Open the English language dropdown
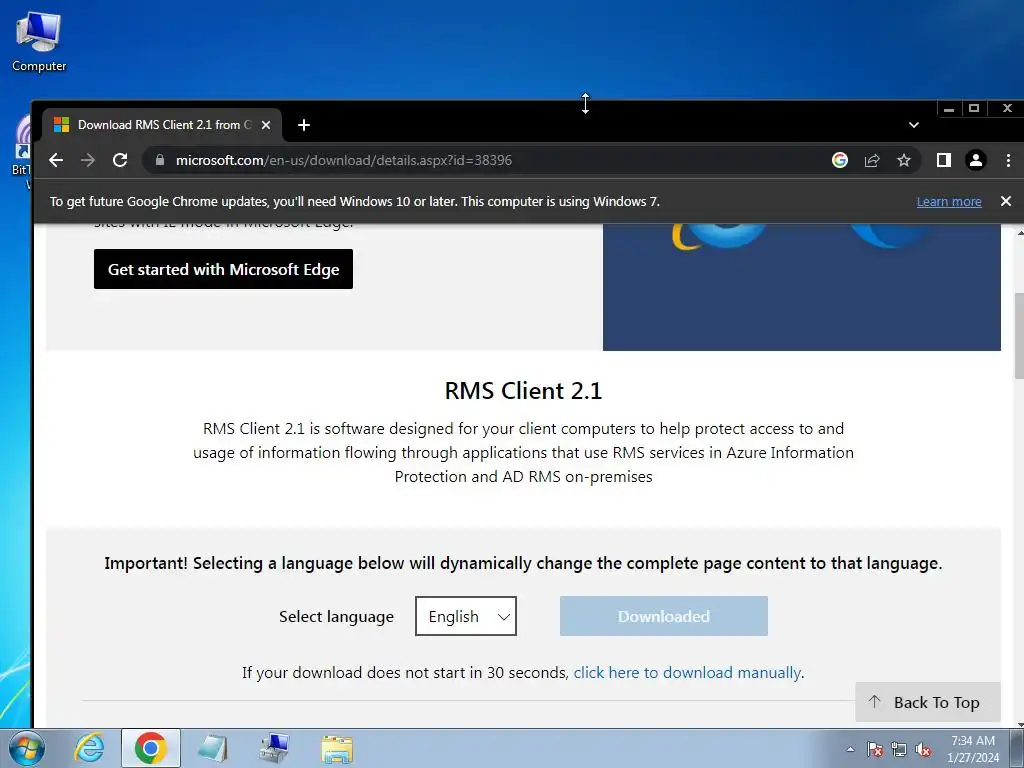Viewport: 1024px width, 768px height. tap(466, 616)
